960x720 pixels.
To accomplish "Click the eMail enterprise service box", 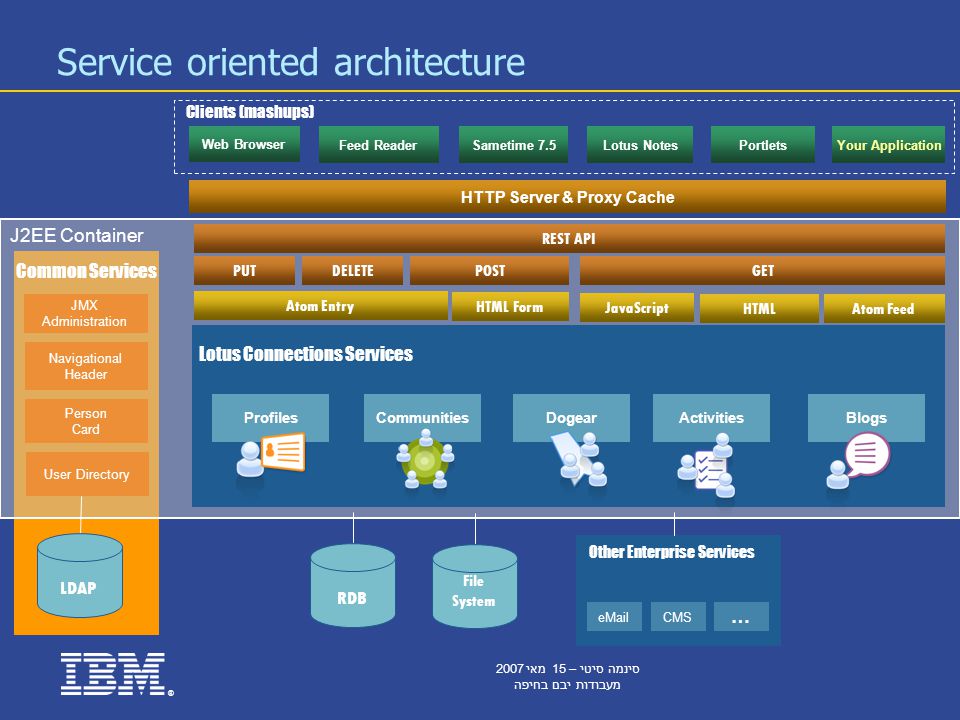I will coord(614,617).
